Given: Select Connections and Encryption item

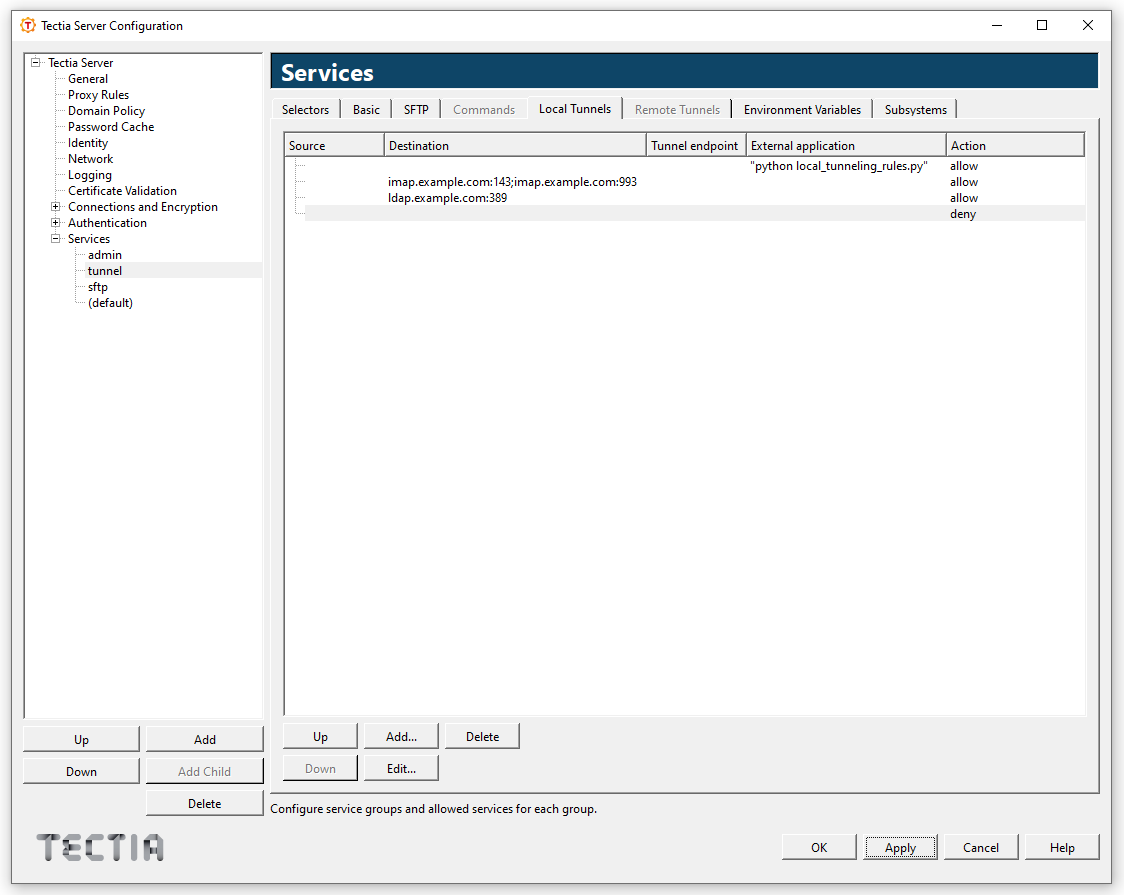Looking at the screenshot, I should pos(143,206).
